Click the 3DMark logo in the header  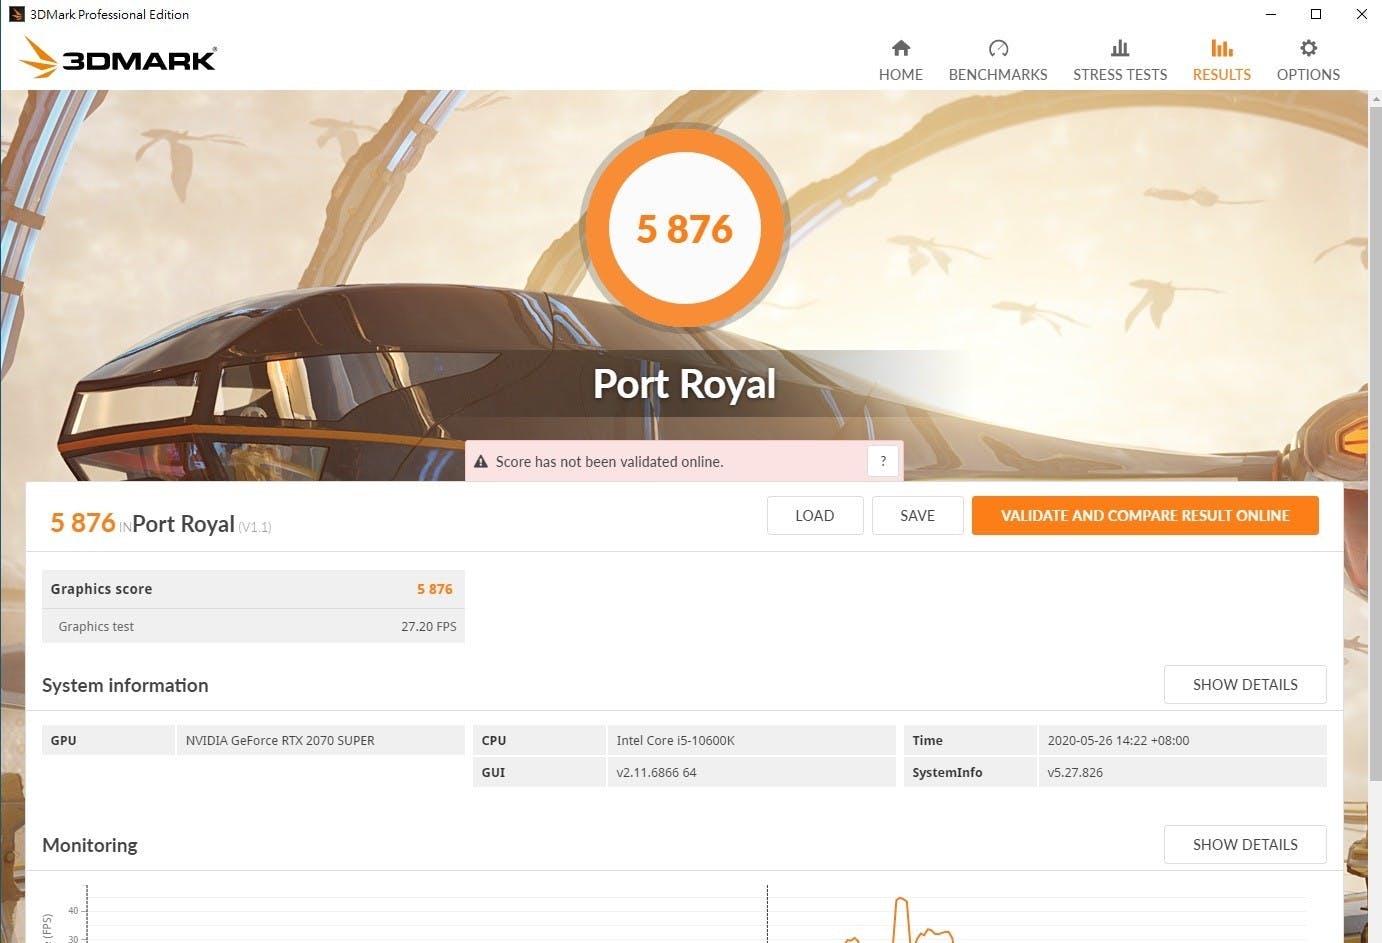pos(118,58)
